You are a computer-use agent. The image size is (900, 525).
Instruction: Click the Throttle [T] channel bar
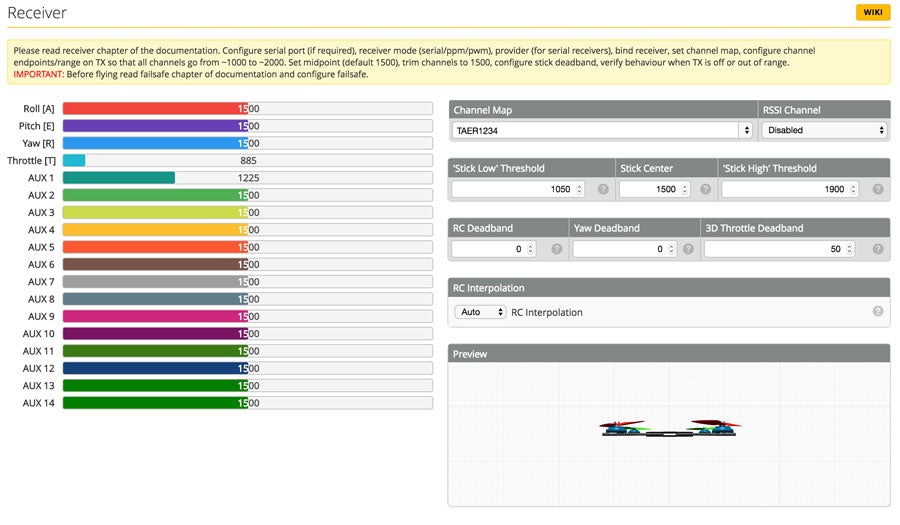[x=247, y=160]
